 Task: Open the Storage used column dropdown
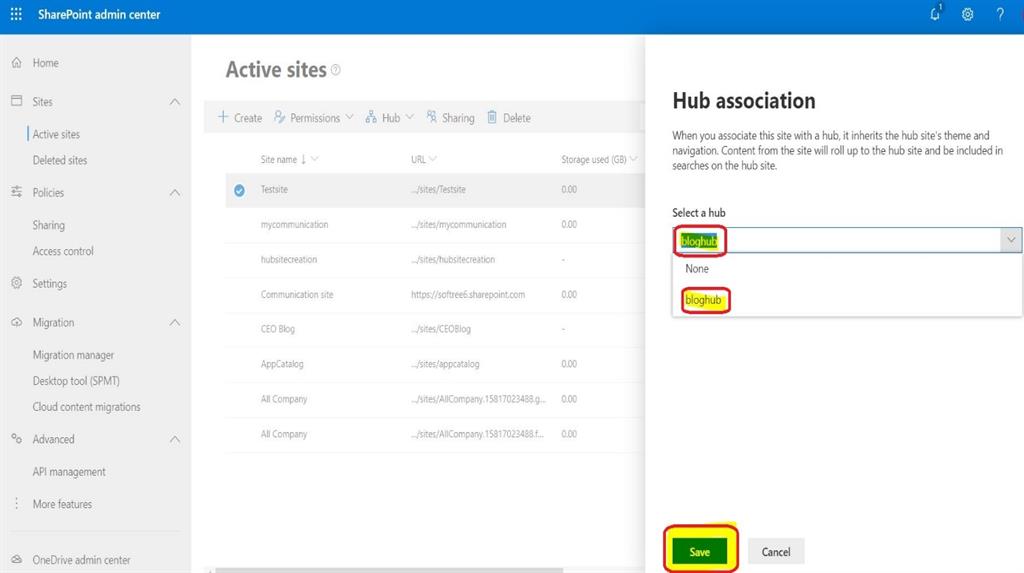(633, 159)
